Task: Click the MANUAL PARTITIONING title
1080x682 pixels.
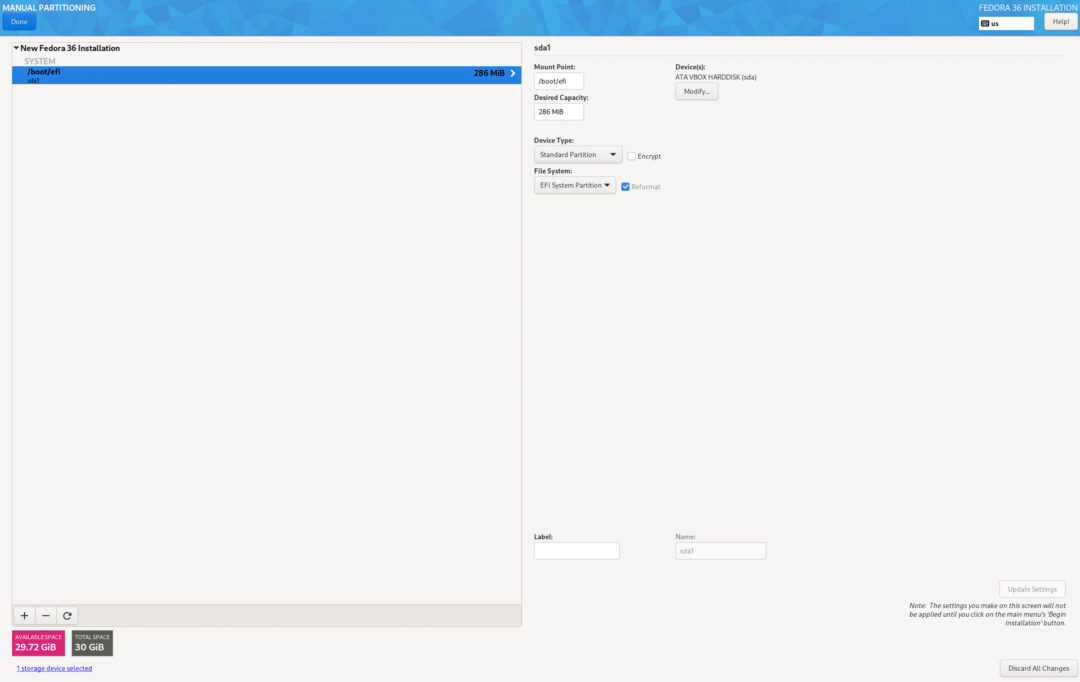Action: pos(49,8)
